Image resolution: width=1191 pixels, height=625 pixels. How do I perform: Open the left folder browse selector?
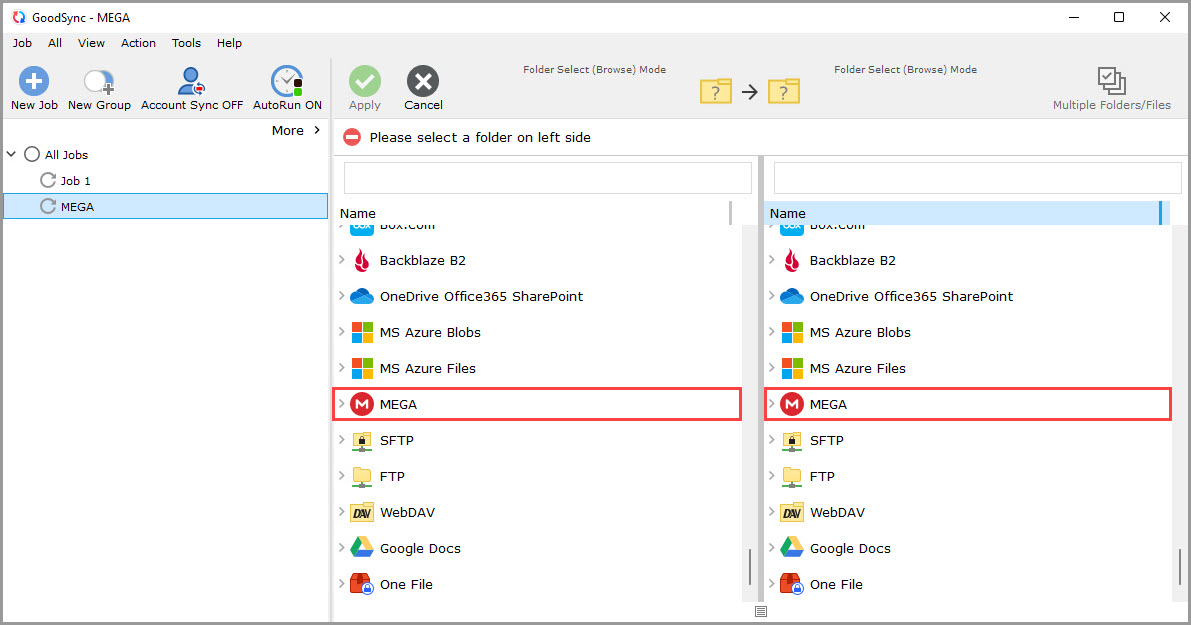click(x=715, y=91)
